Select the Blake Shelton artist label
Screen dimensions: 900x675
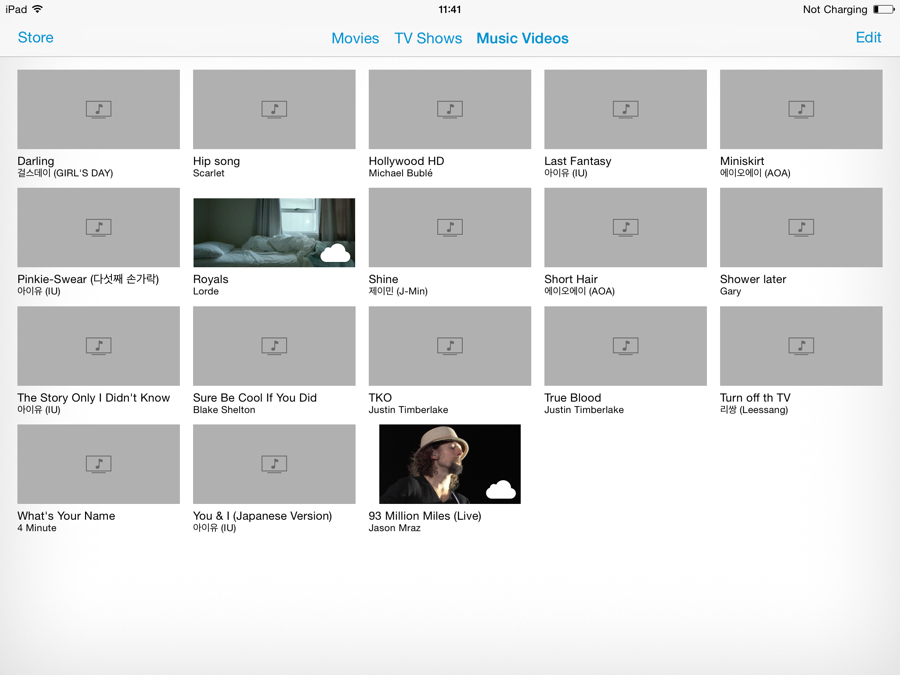(224, 410)
